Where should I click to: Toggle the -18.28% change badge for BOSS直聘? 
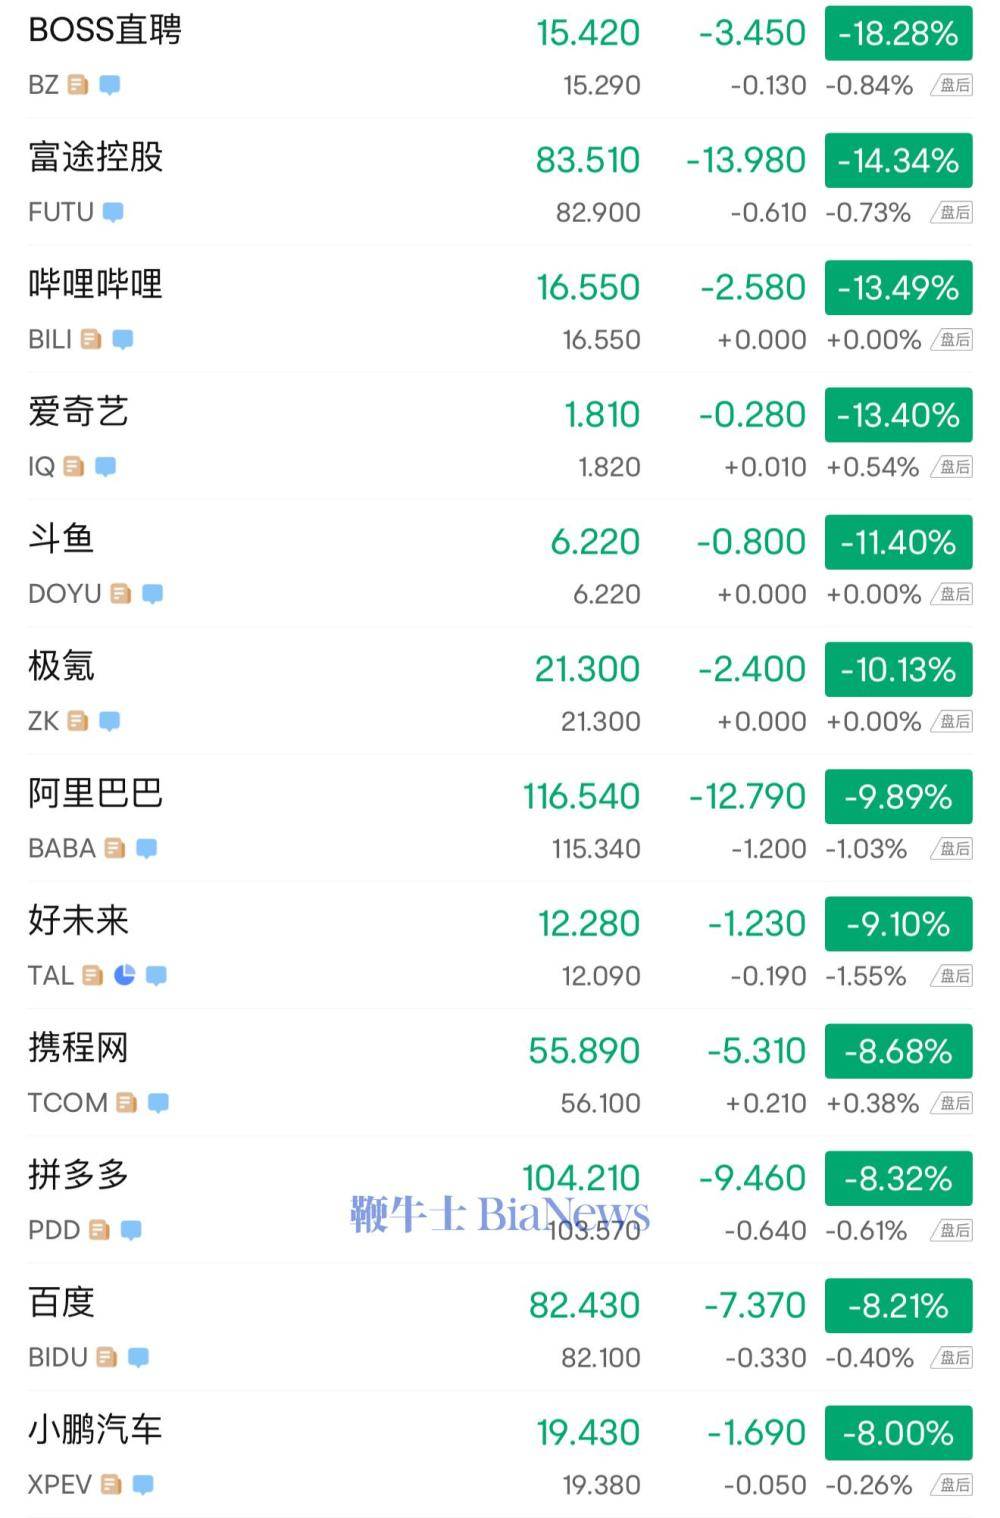tap(898, 33)
